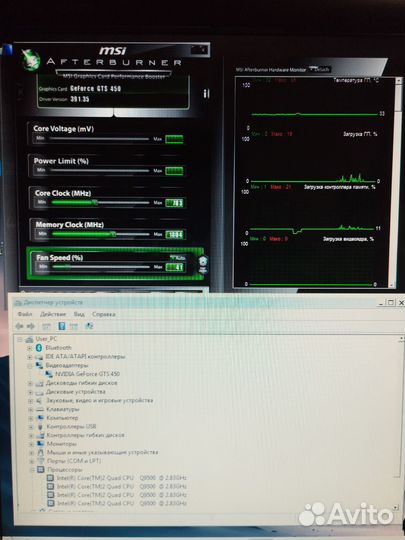Click the Мыши и иные указывающие устройства icon
This screenshot has width=405, height=540.
click(41, 452)
